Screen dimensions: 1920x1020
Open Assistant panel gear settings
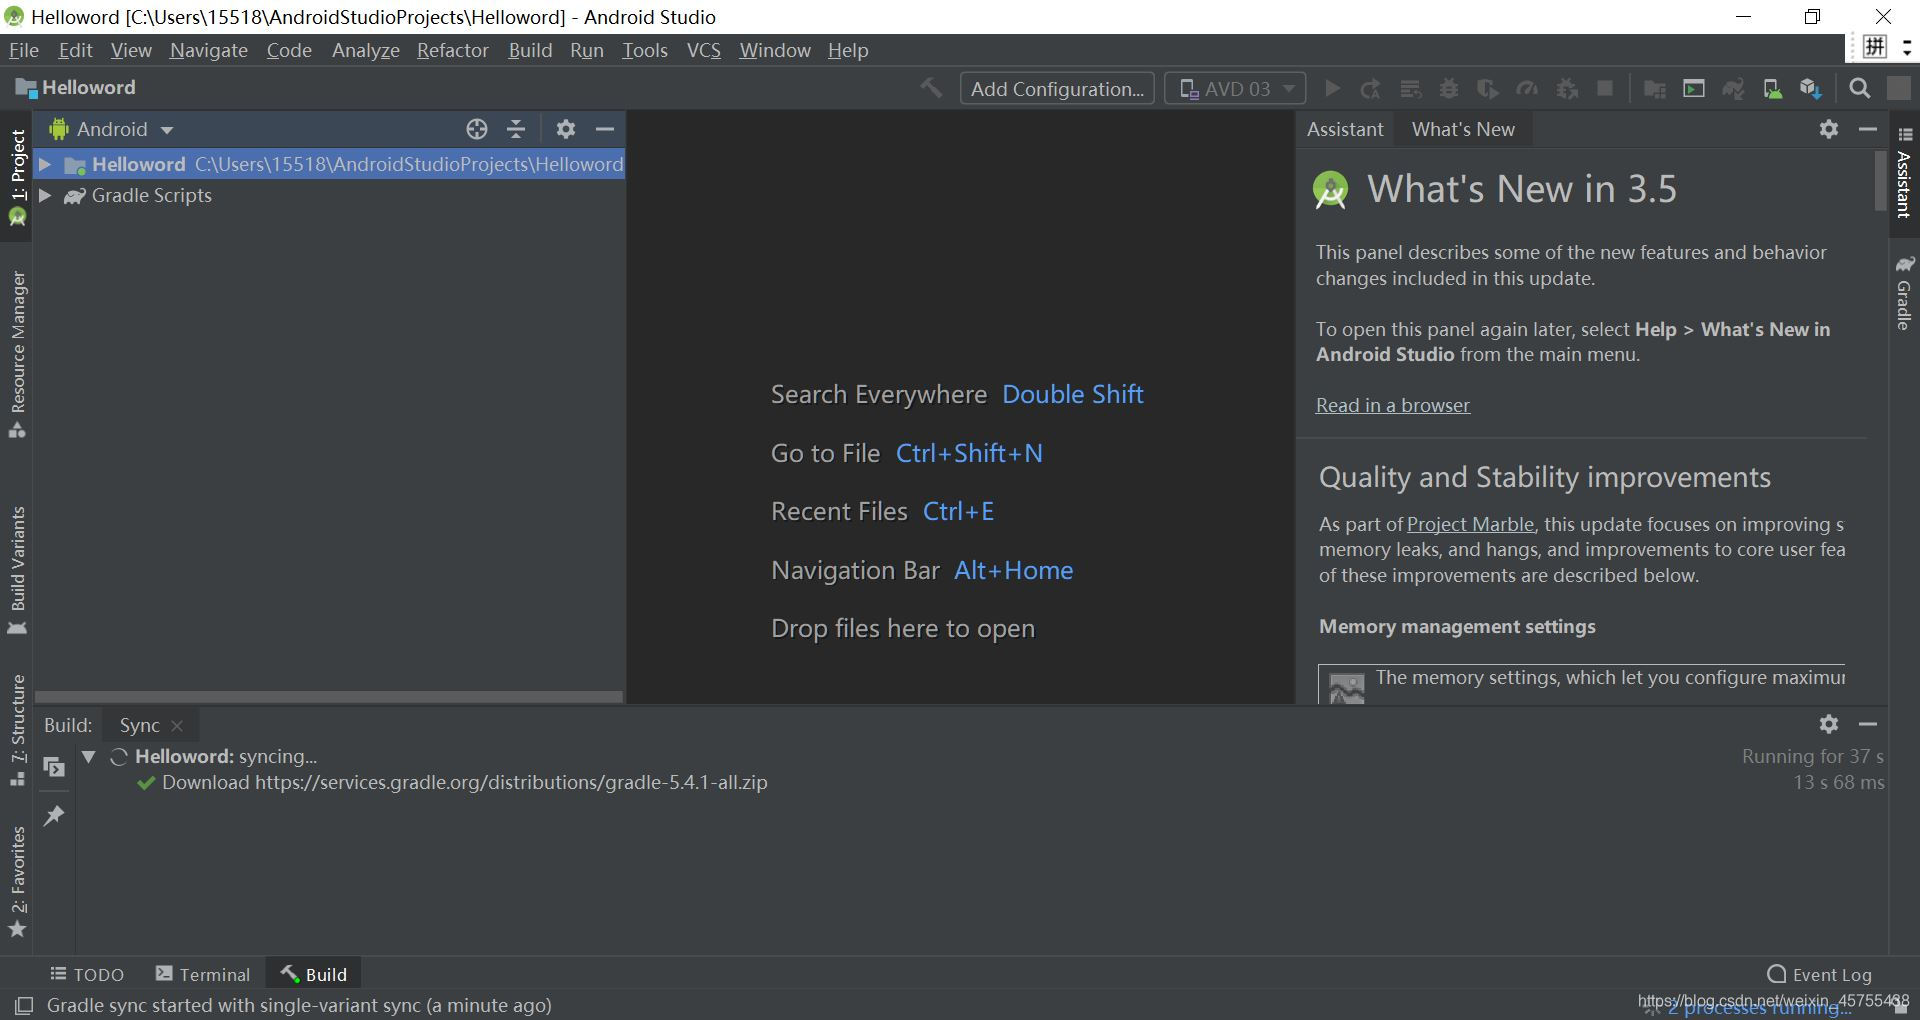point(1829,129)
